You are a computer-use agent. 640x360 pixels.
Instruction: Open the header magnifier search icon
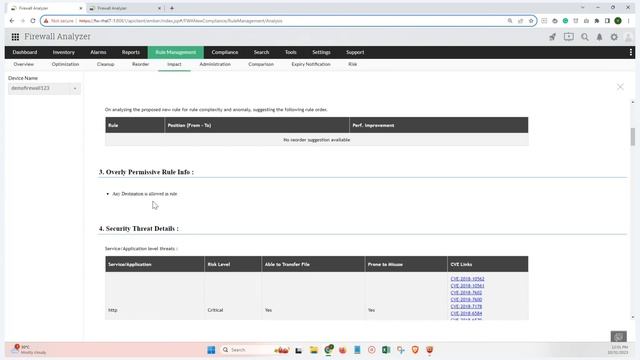coord(585,37)
